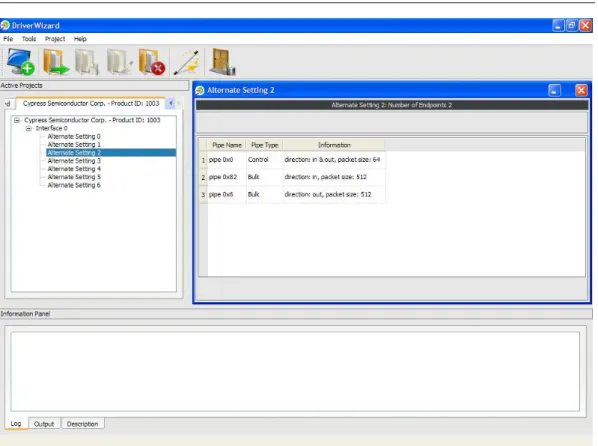The height and width of the screenshot is (446, 598).
Task: Click the 'pipe 0x6' cell
Action: click(x=227, y=195)
